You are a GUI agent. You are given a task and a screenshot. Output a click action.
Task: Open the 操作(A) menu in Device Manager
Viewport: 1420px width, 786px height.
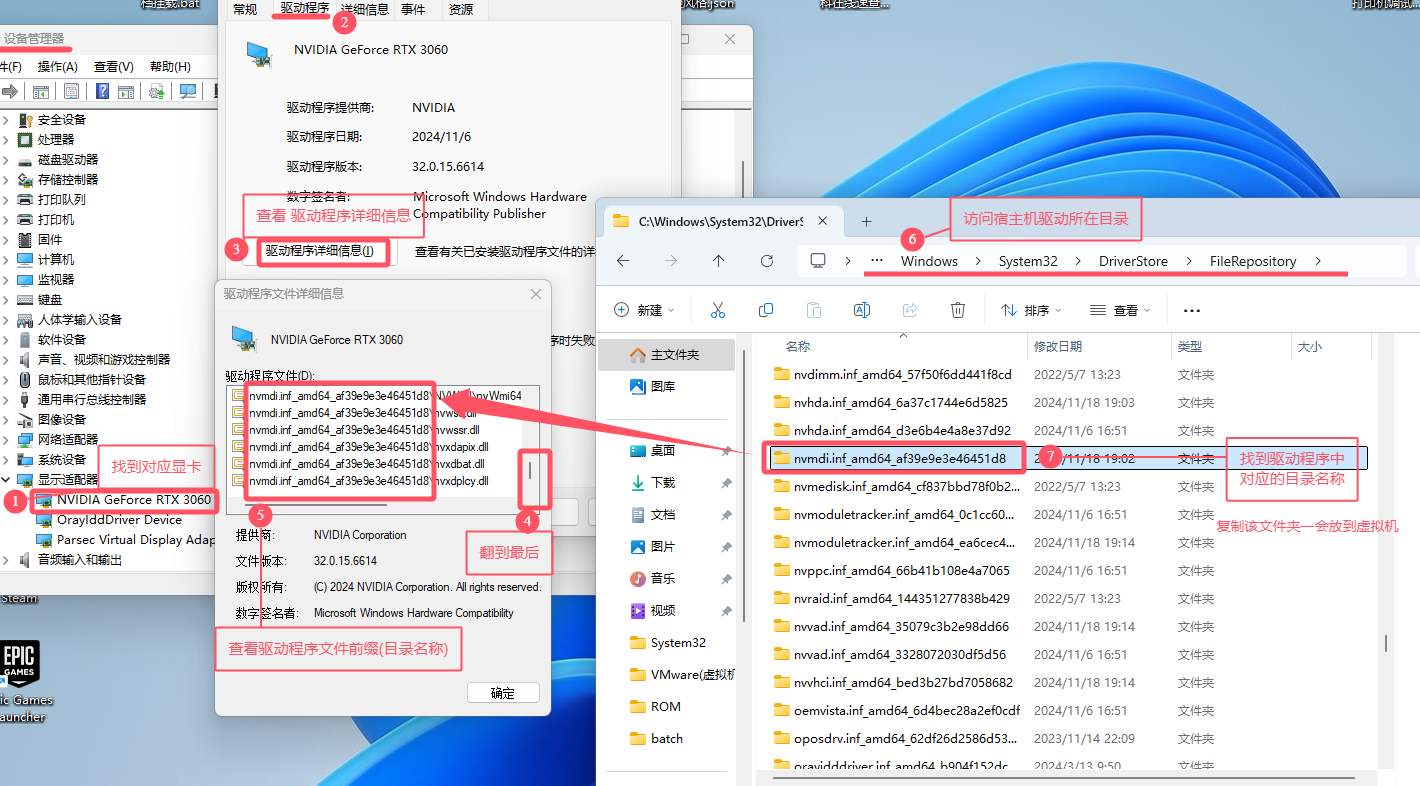(x=57, y=66)
